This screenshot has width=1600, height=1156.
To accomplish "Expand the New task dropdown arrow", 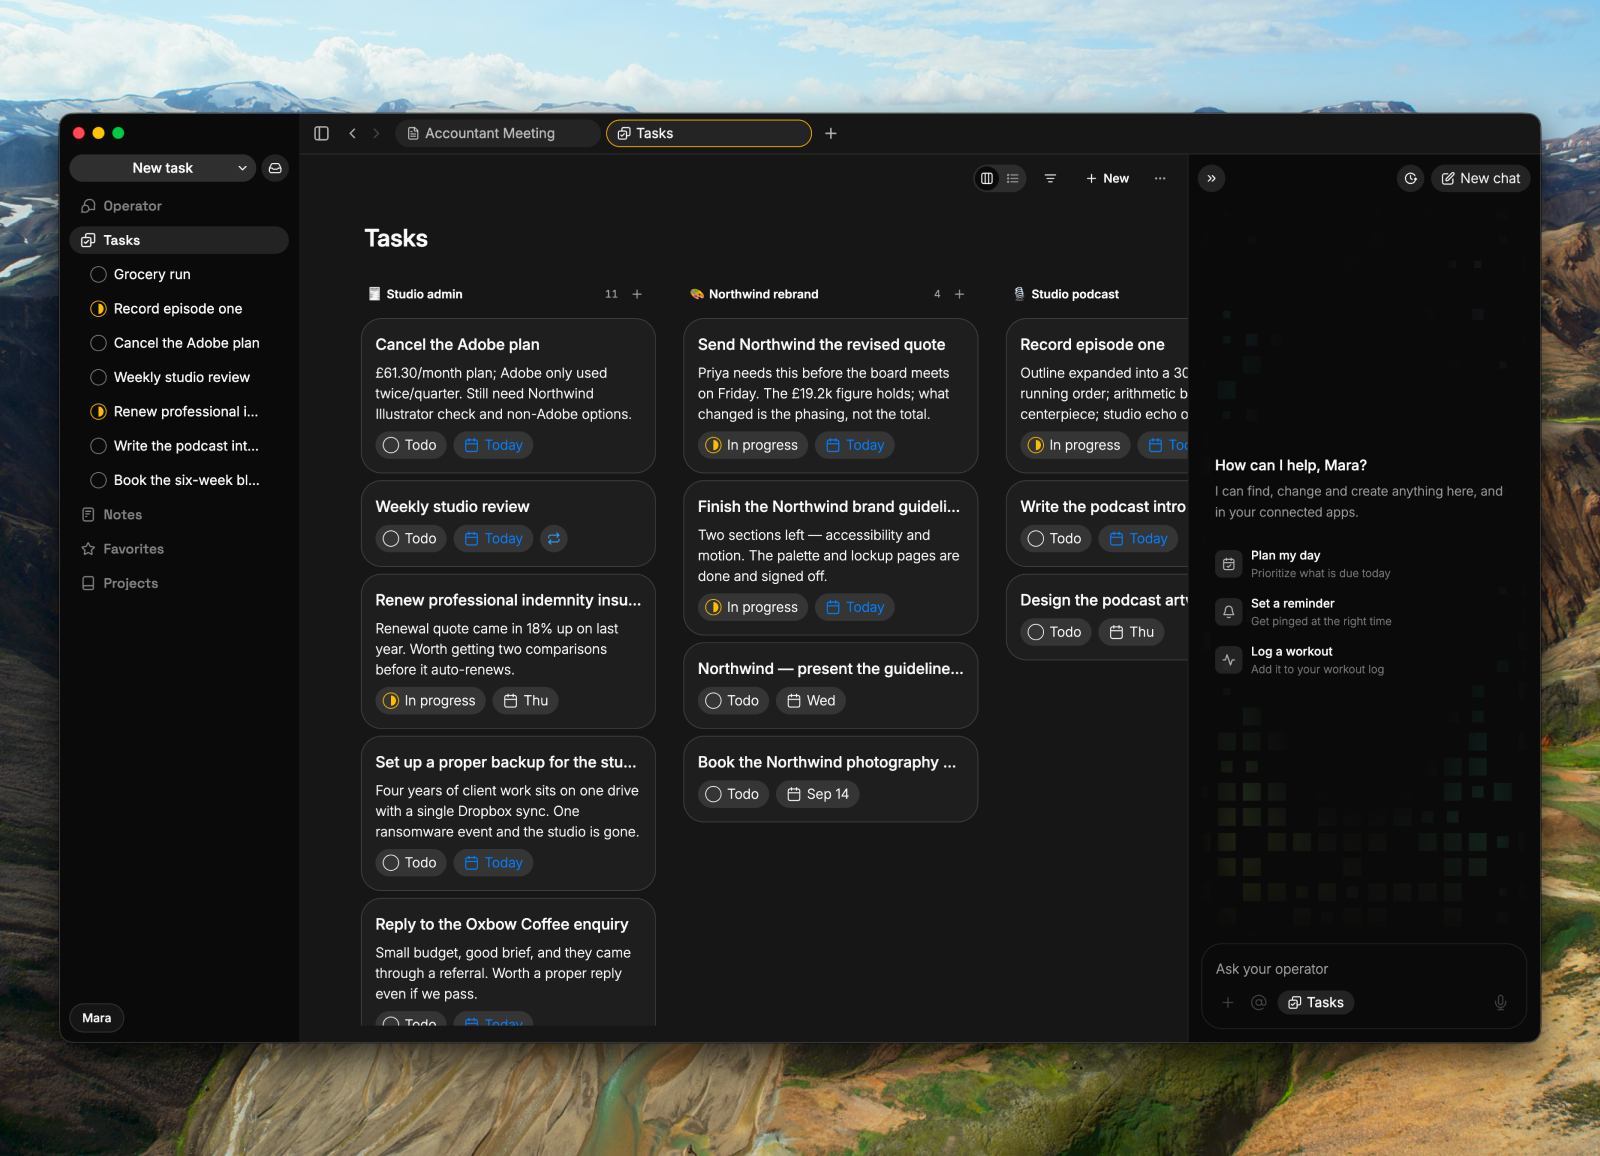I will [x=242, y=168].
